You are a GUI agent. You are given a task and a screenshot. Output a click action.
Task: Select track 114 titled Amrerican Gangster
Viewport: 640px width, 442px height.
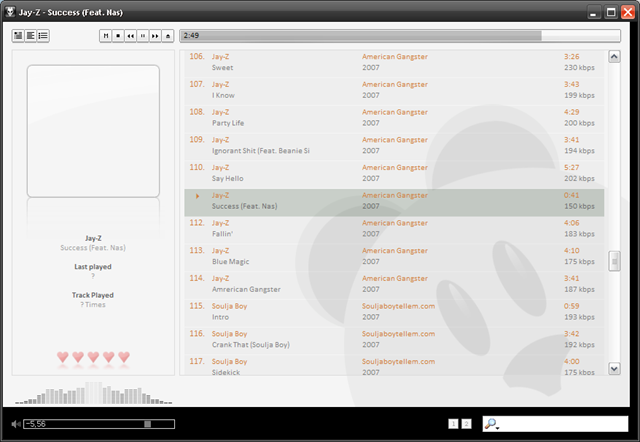tap(394, 286)
